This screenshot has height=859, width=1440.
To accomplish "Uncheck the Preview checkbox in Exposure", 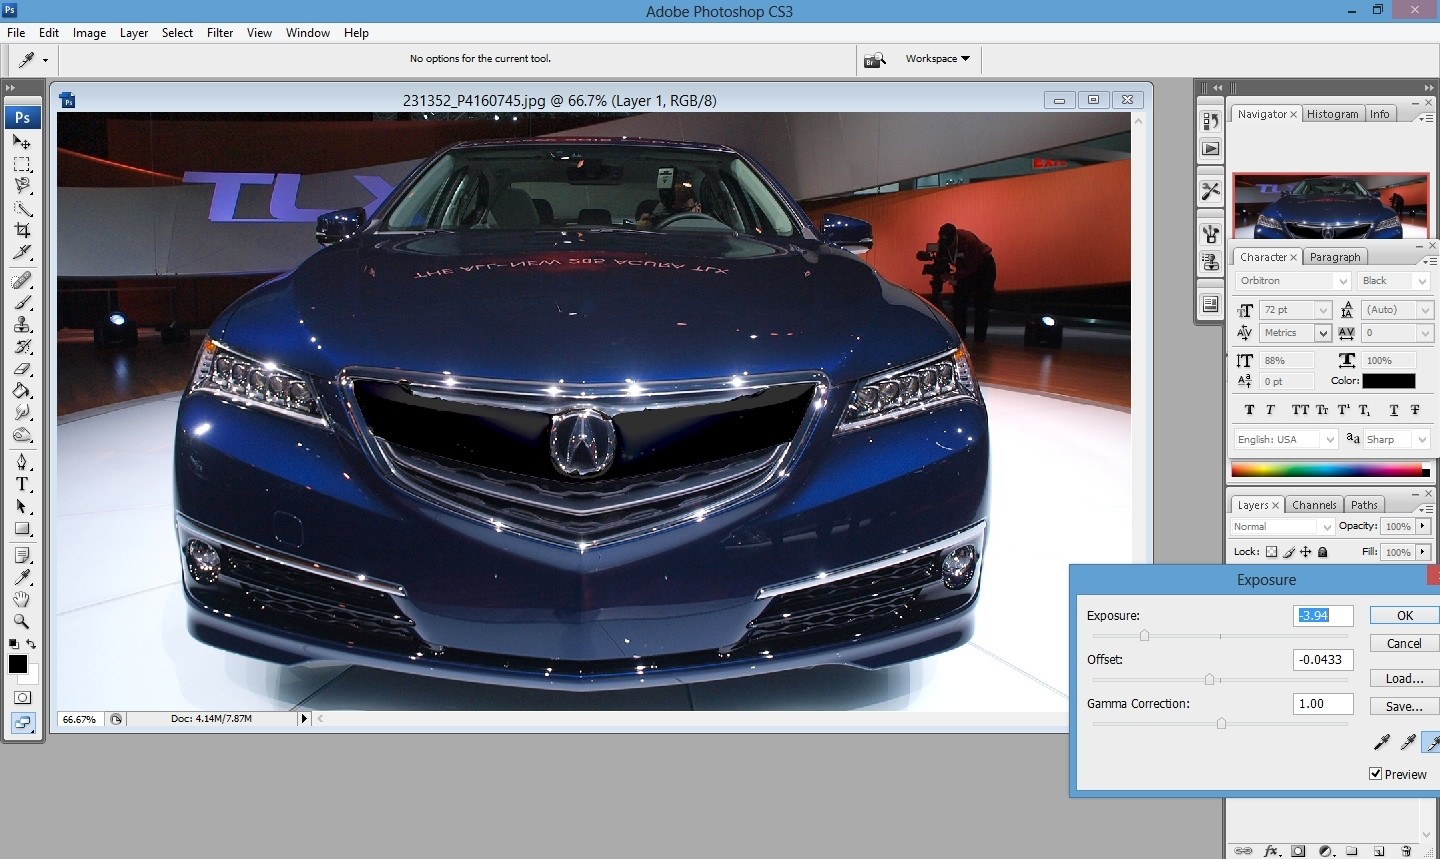I will click(x=1376, y=774).
